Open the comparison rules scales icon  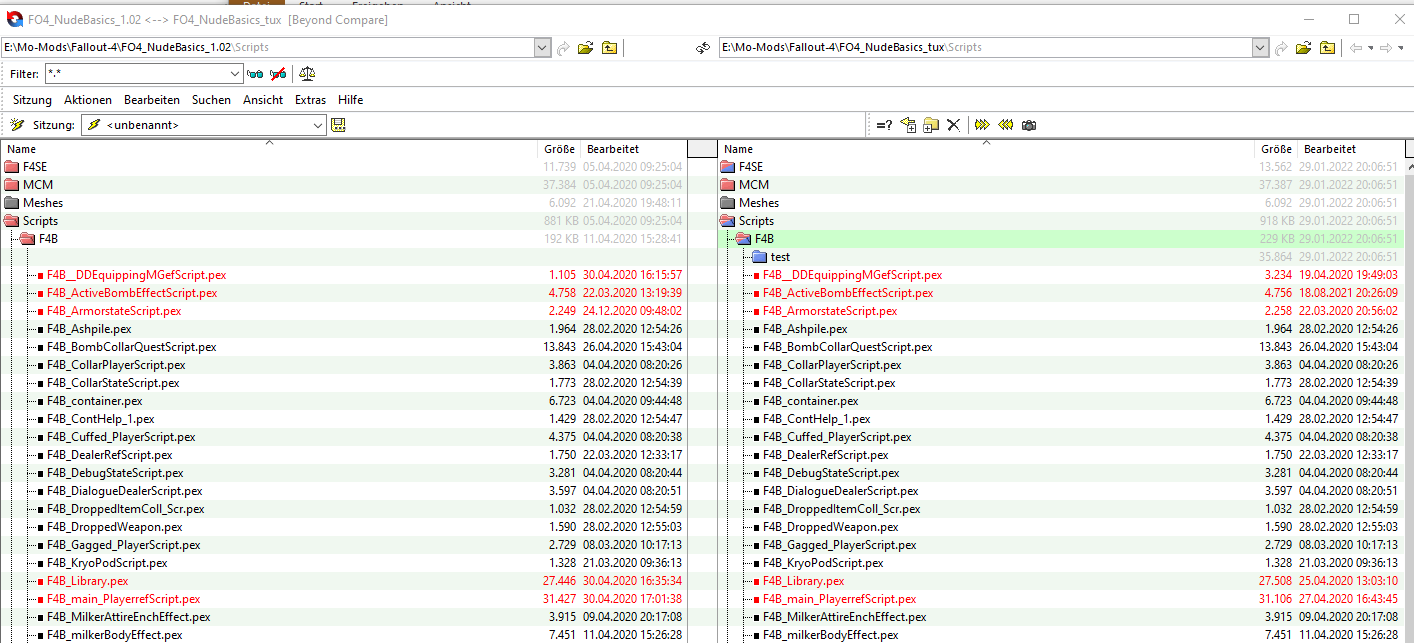click(307, 73)
